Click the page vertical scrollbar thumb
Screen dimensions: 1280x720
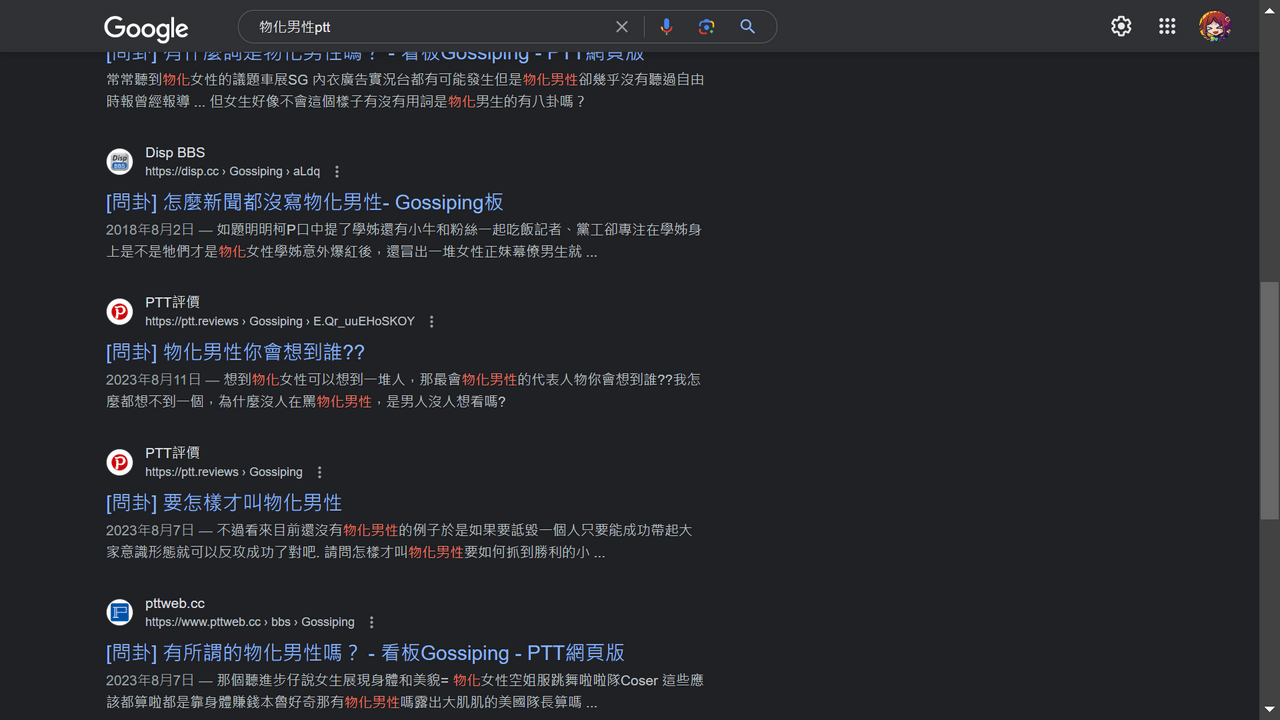[x=1269, y=400]
